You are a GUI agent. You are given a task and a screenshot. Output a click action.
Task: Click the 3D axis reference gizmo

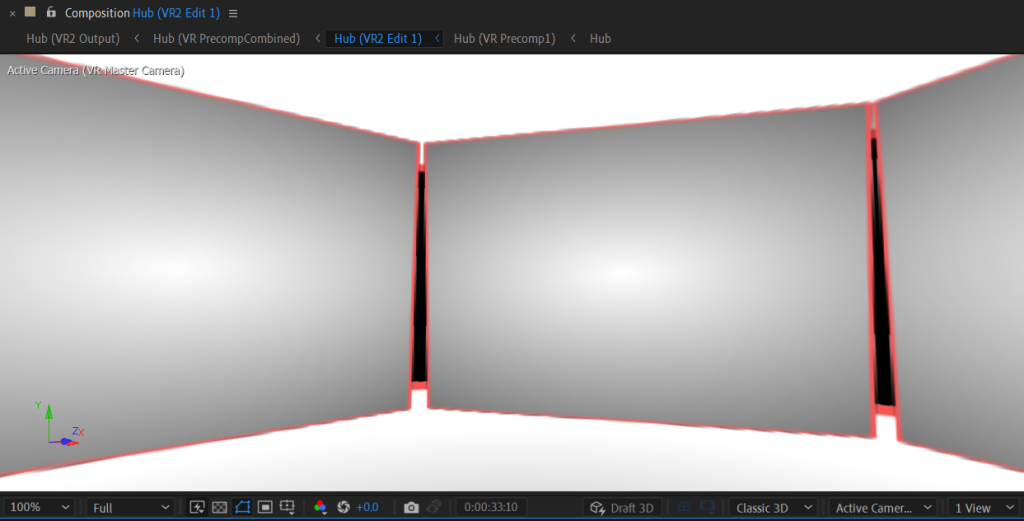pyautogui.click(x=59, y=425)
